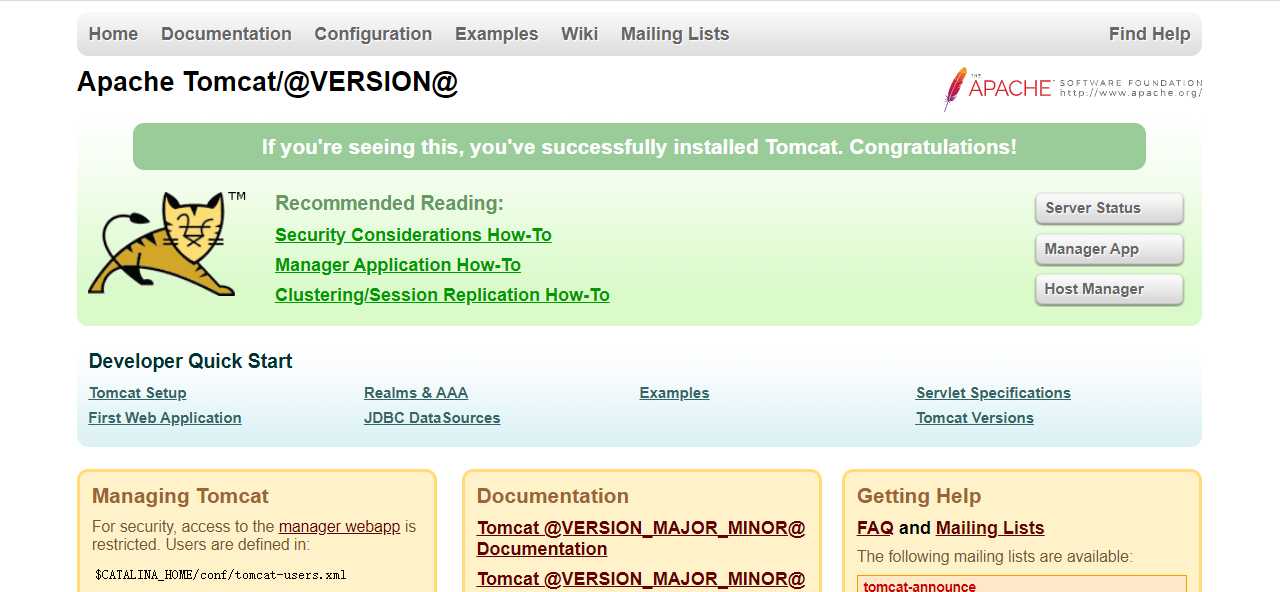Open the Tomcat Versions link
The width and height of the screenshot is (1280, 592).
pos(975,418)
